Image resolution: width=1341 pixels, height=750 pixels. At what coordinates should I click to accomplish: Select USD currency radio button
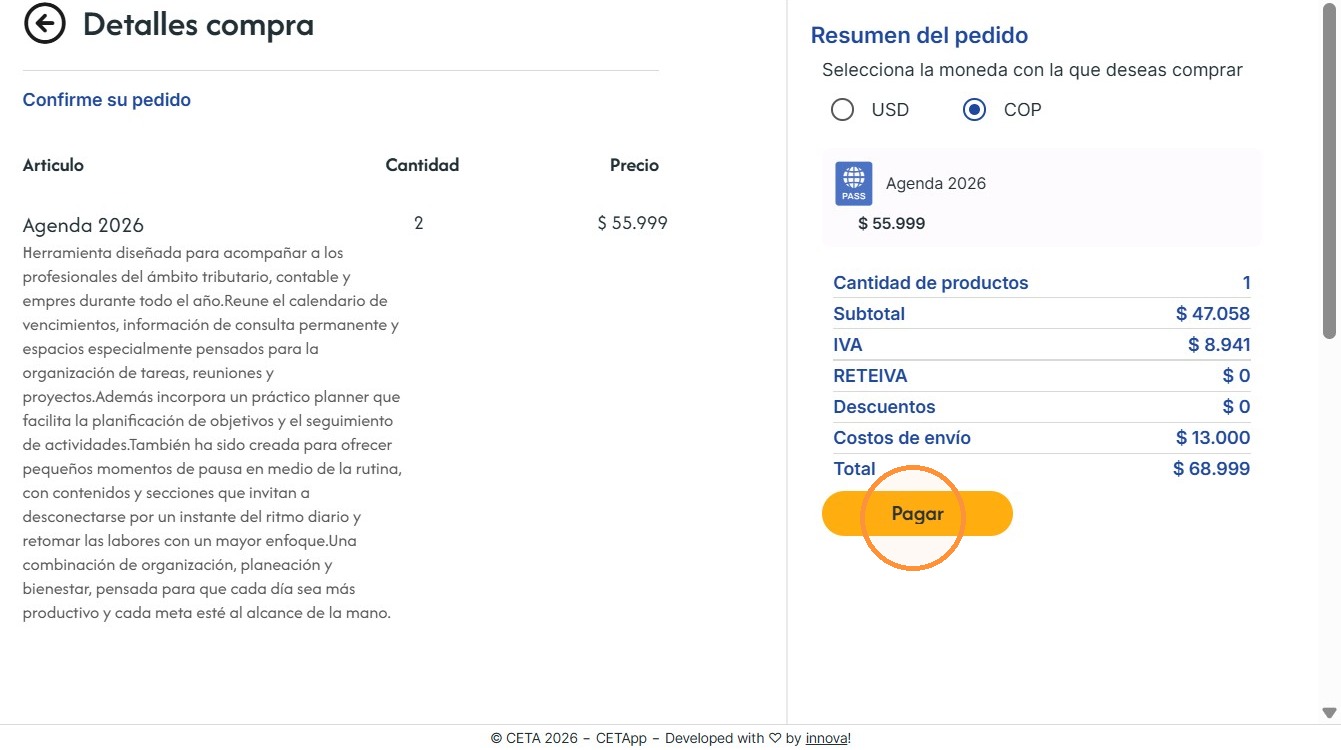pyautogui.click(x=843, y=110)
